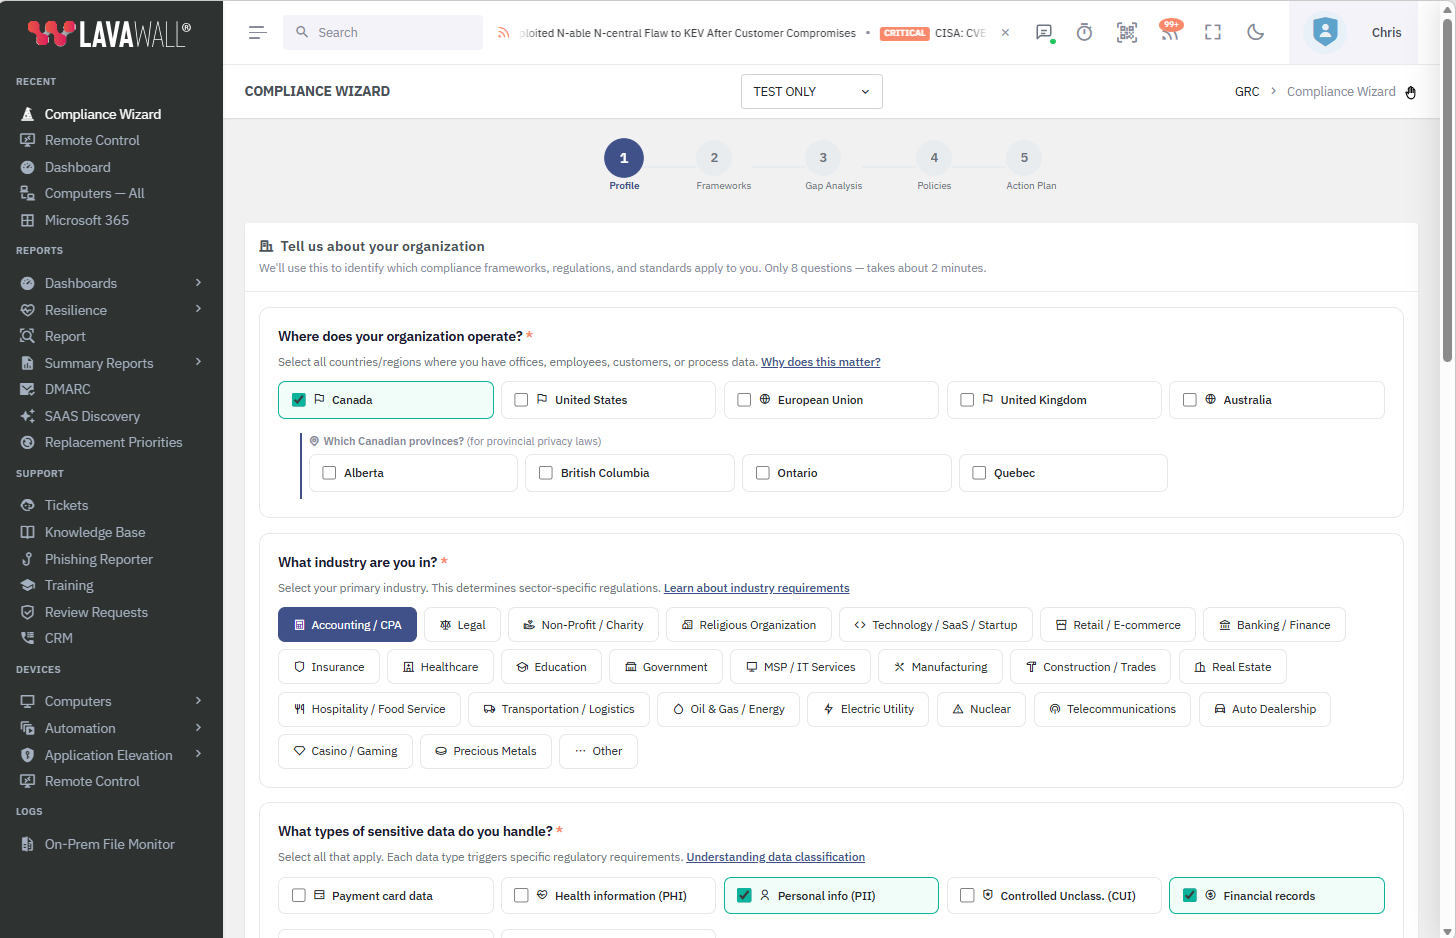Expand Resilience submenu chevron
1456x938 pixels.
(x=198, y=309)
